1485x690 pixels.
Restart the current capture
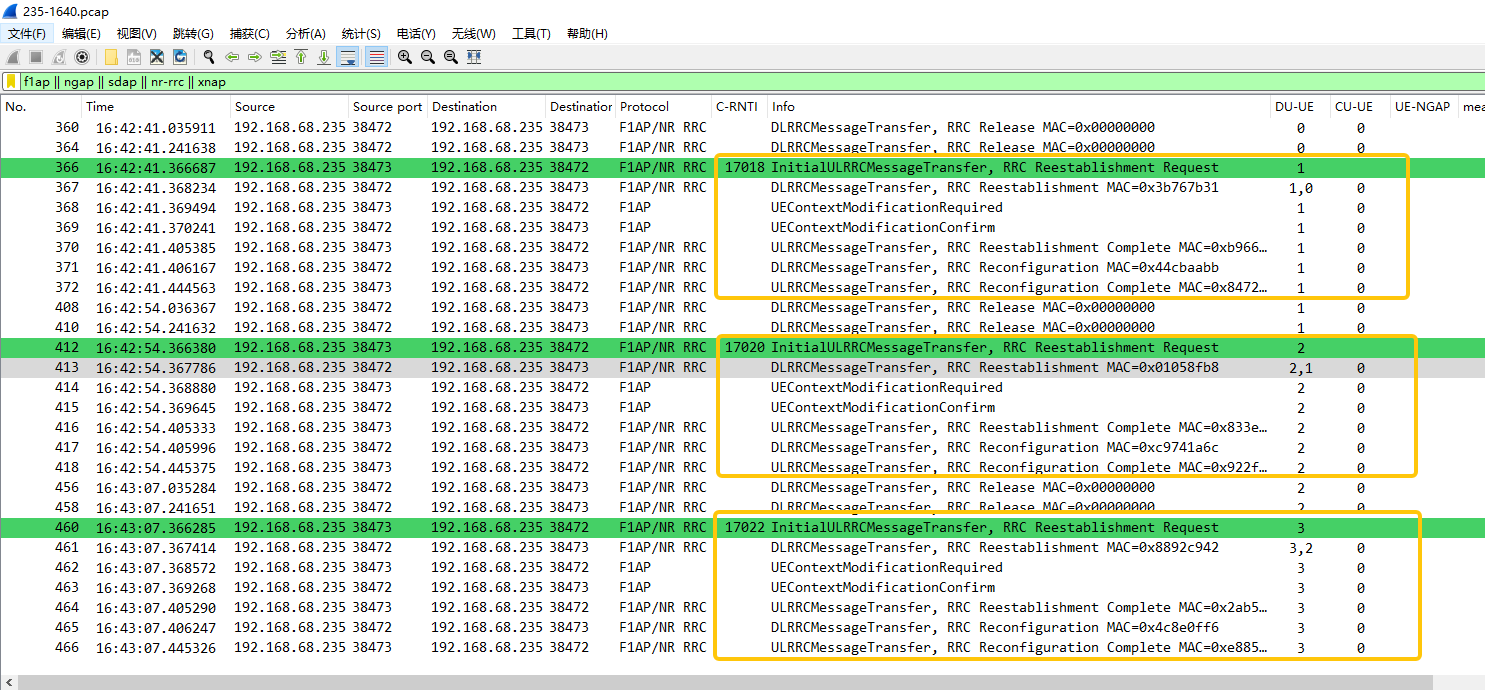point(59,57)
